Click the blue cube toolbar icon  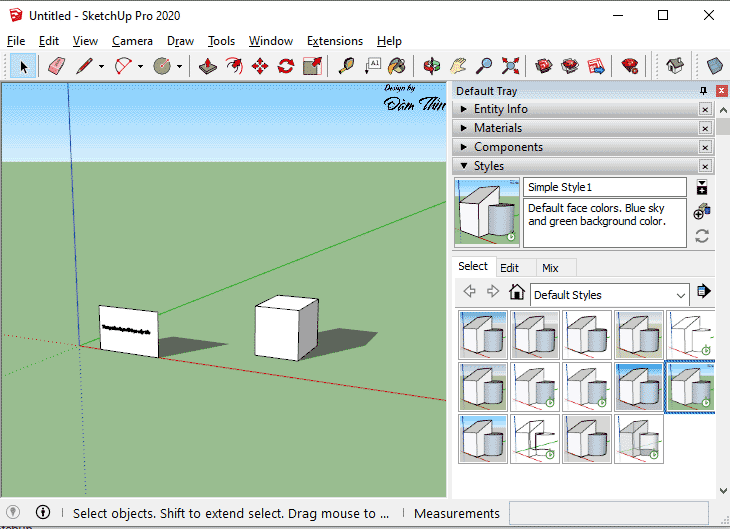[x=715, y=66]
